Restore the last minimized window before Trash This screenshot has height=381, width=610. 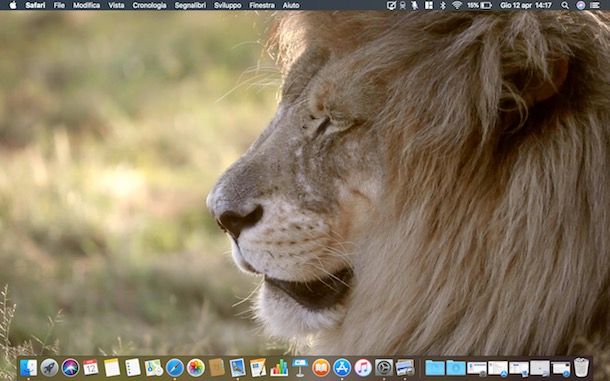tap(561, 368)
